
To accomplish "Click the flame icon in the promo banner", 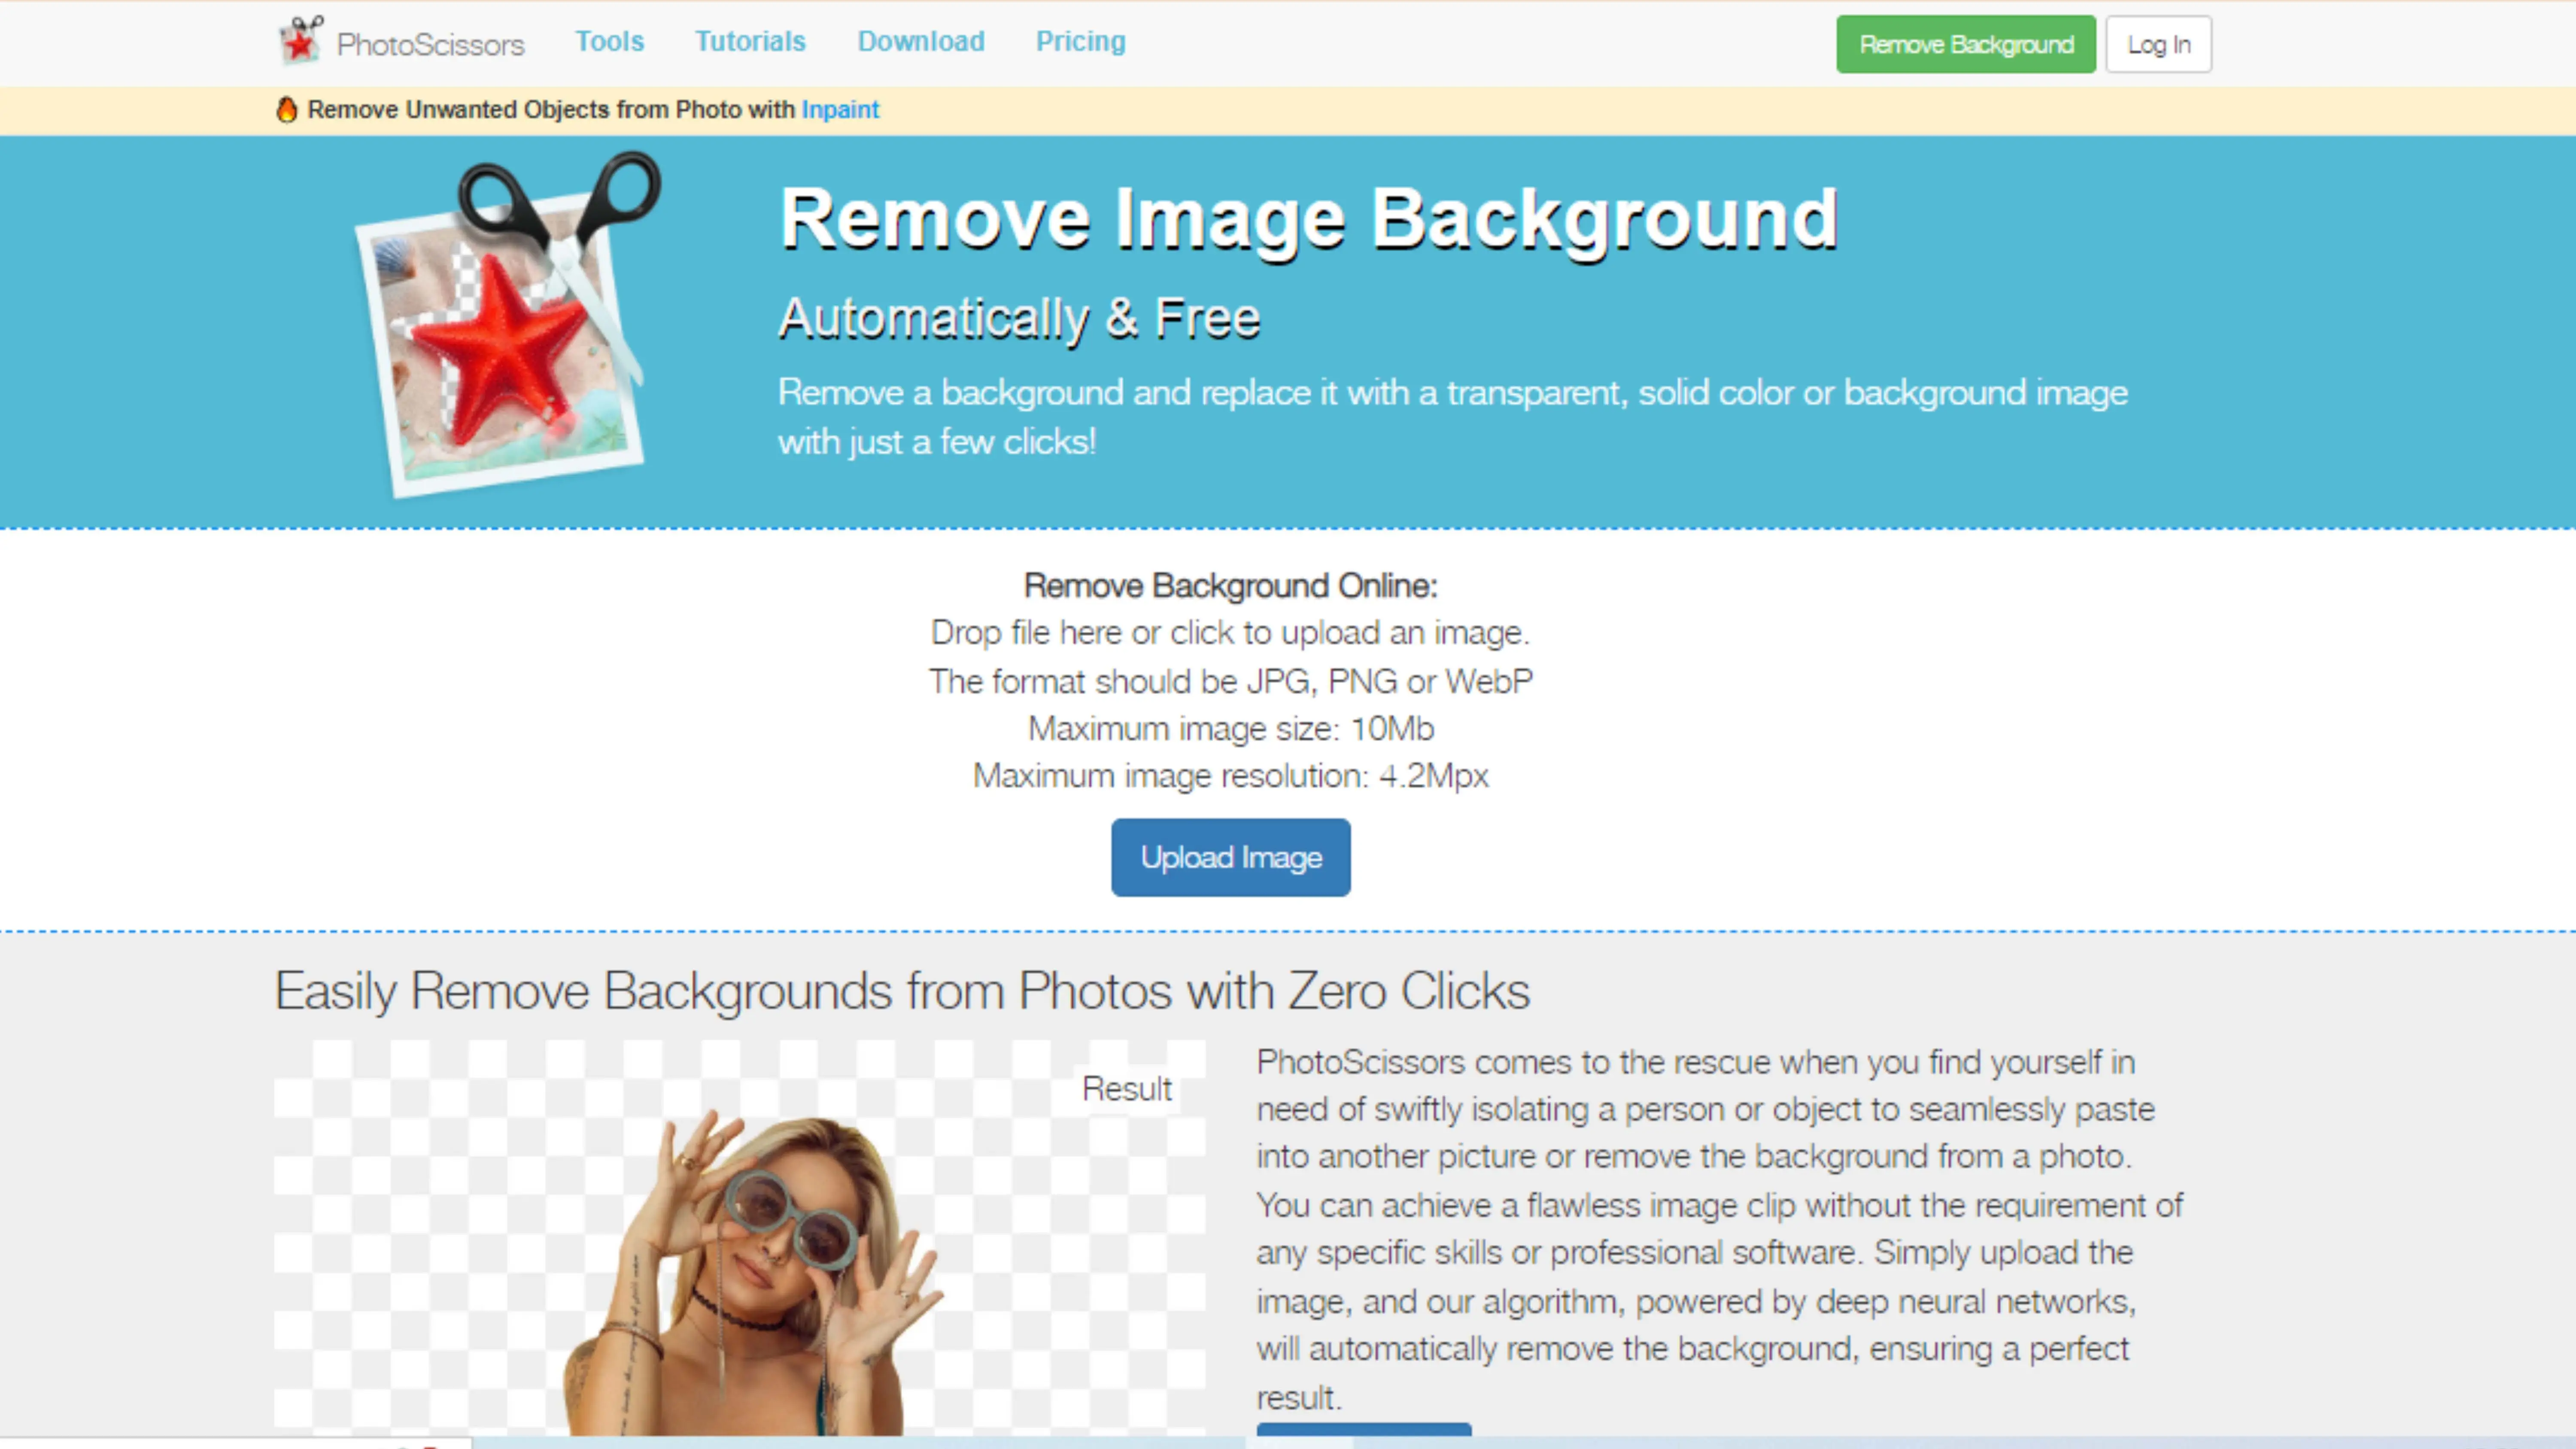I will pos(287,109).
